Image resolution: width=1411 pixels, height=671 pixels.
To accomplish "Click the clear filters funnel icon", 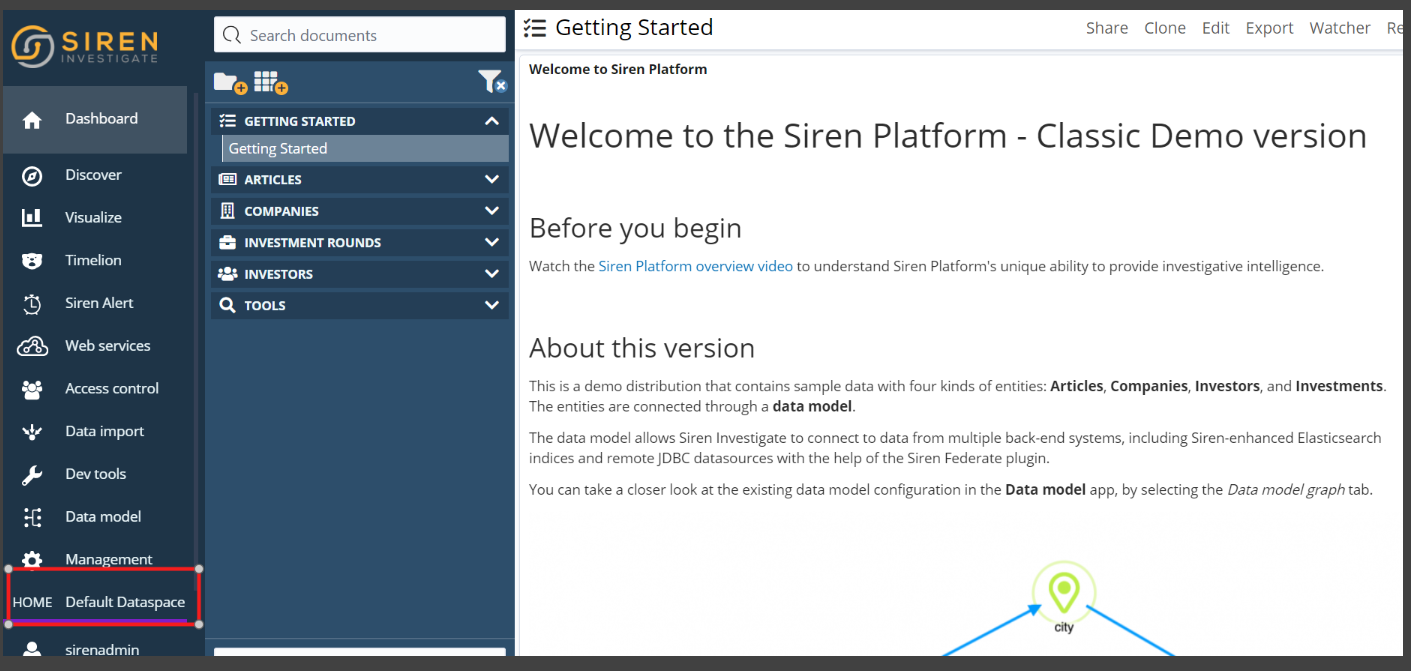I will coord(492,82).
